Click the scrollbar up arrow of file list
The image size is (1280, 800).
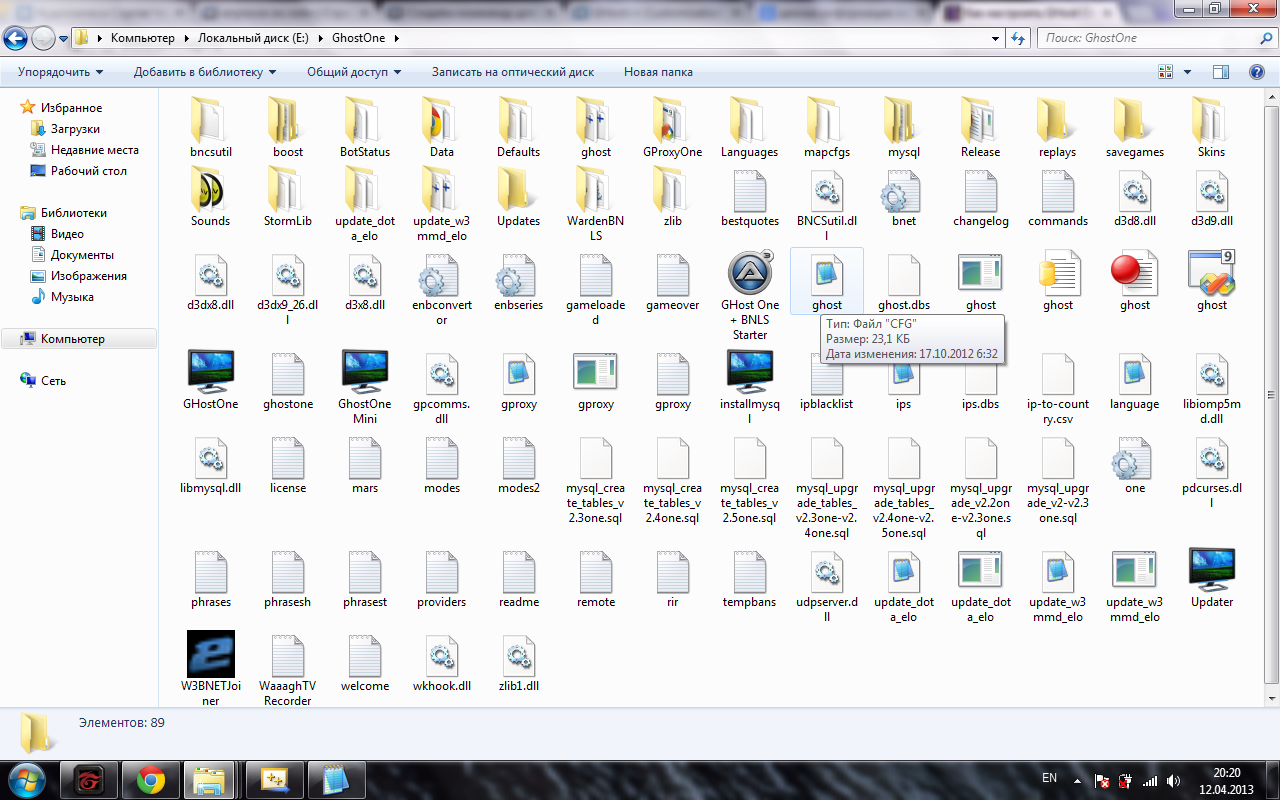(1271, 97)
